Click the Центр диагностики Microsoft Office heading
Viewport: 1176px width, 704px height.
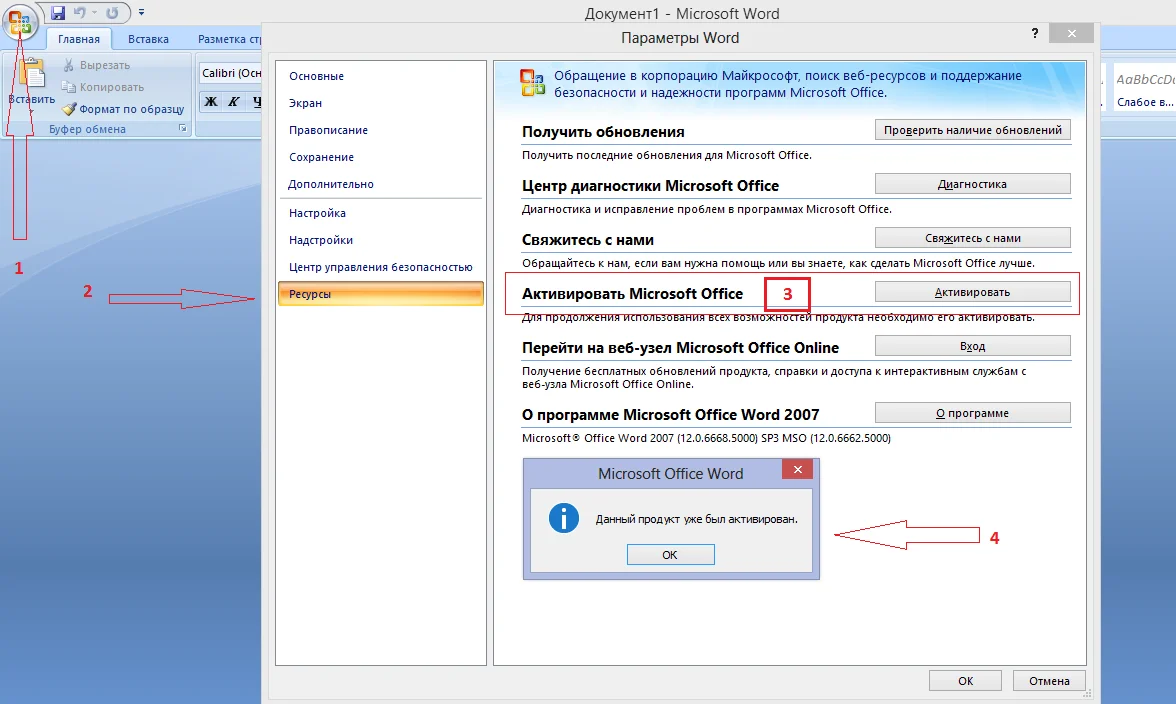pyautogui.click(x=650, y=186)
